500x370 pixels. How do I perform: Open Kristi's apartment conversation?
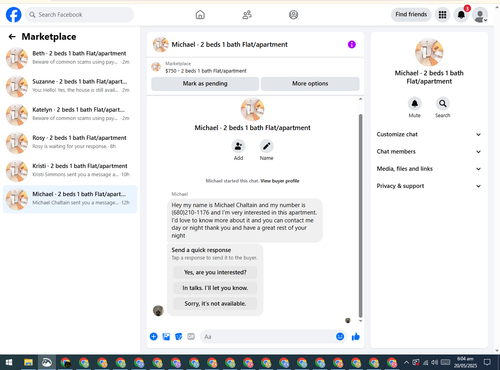[x=70, y=170]
